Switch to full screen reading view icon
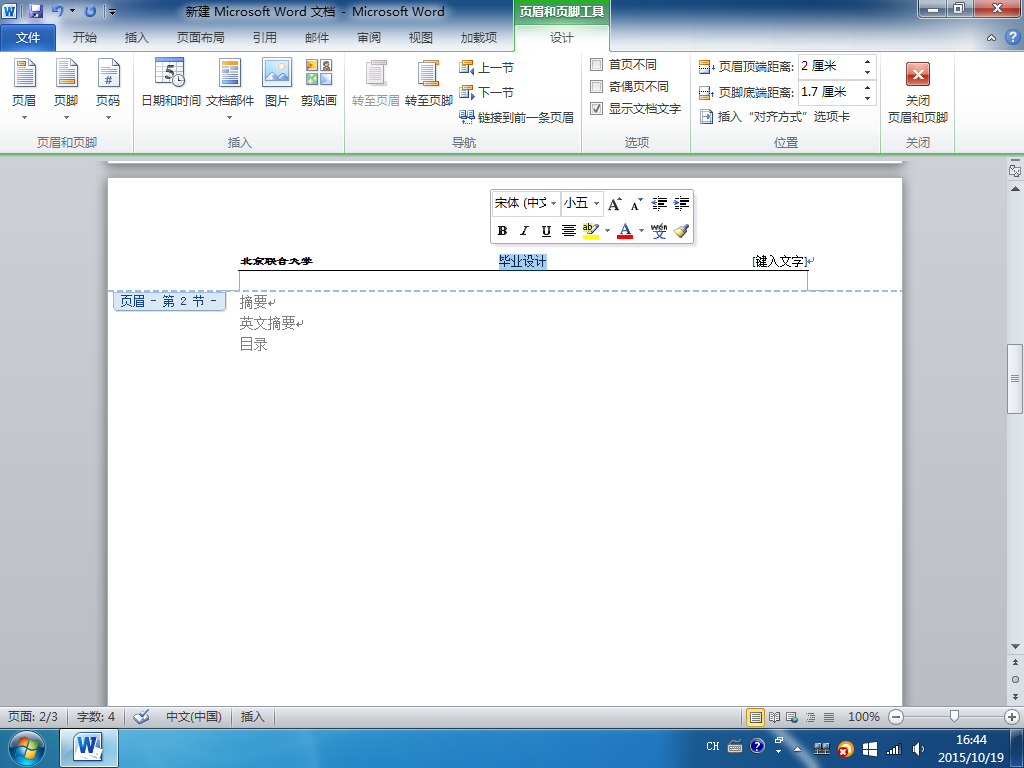The height and width of the screenshot is (768, 1024). click(x=775, y=717)
